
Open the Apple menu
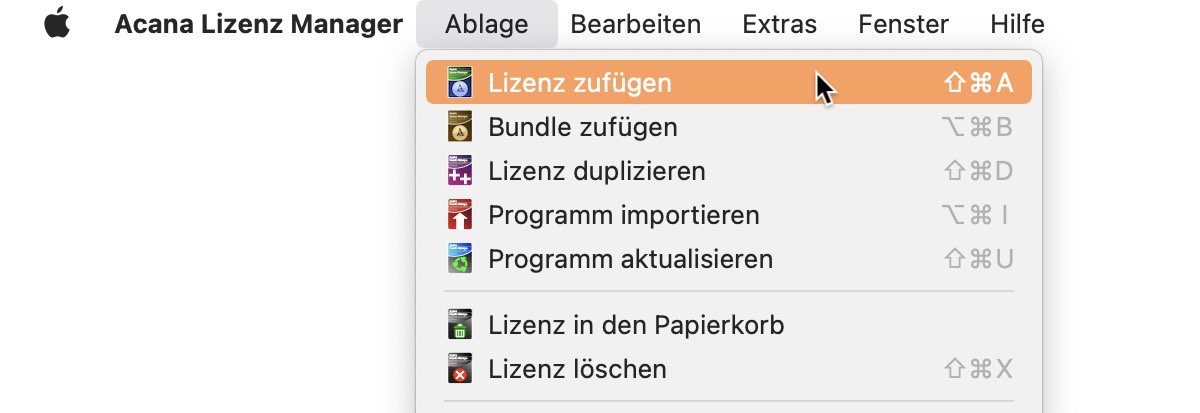pos(58,23)
